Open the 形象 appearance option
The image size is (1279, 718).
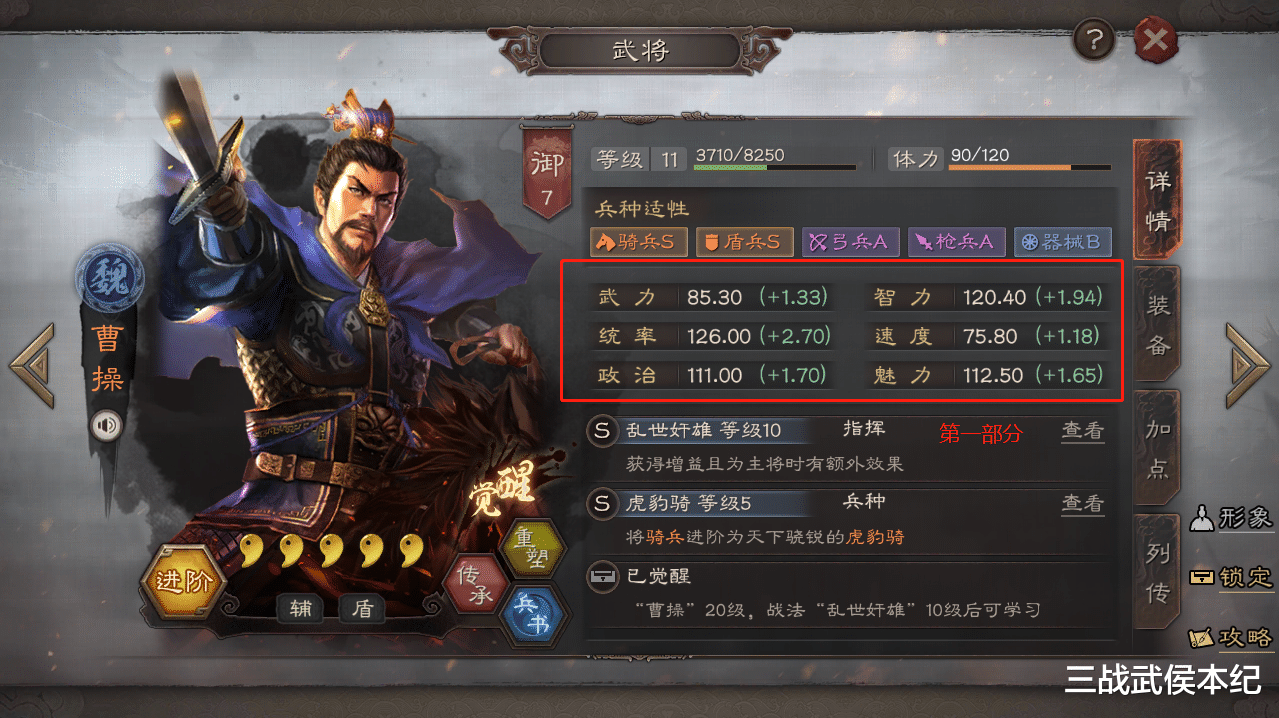1231,517
